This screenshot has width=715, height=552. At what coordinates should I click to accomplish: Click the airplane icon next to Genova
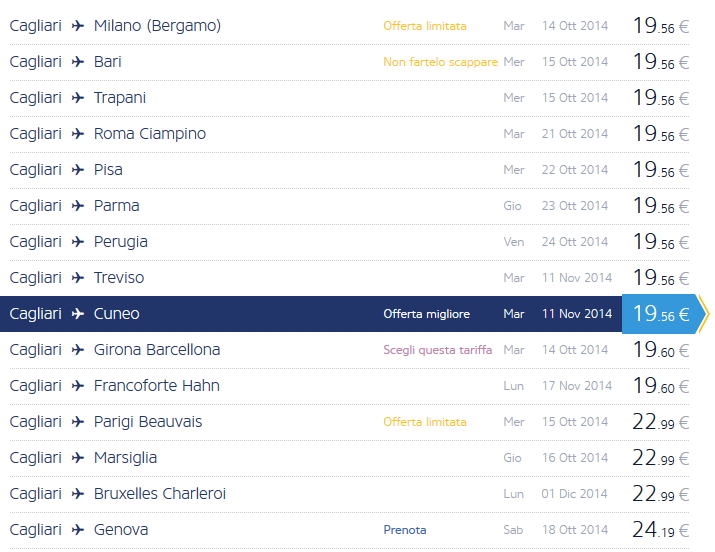click(x=78, y=530)
